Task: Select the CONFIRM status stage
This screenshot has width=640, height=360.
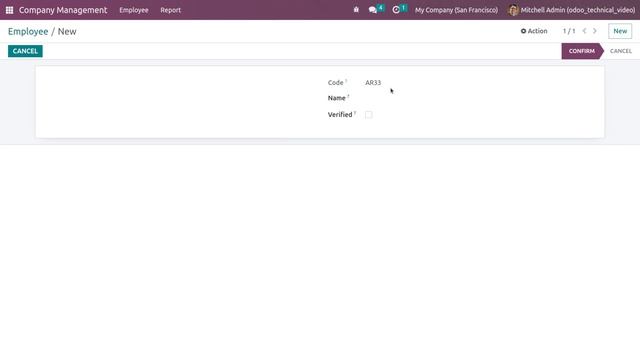Action: (582, 51)
